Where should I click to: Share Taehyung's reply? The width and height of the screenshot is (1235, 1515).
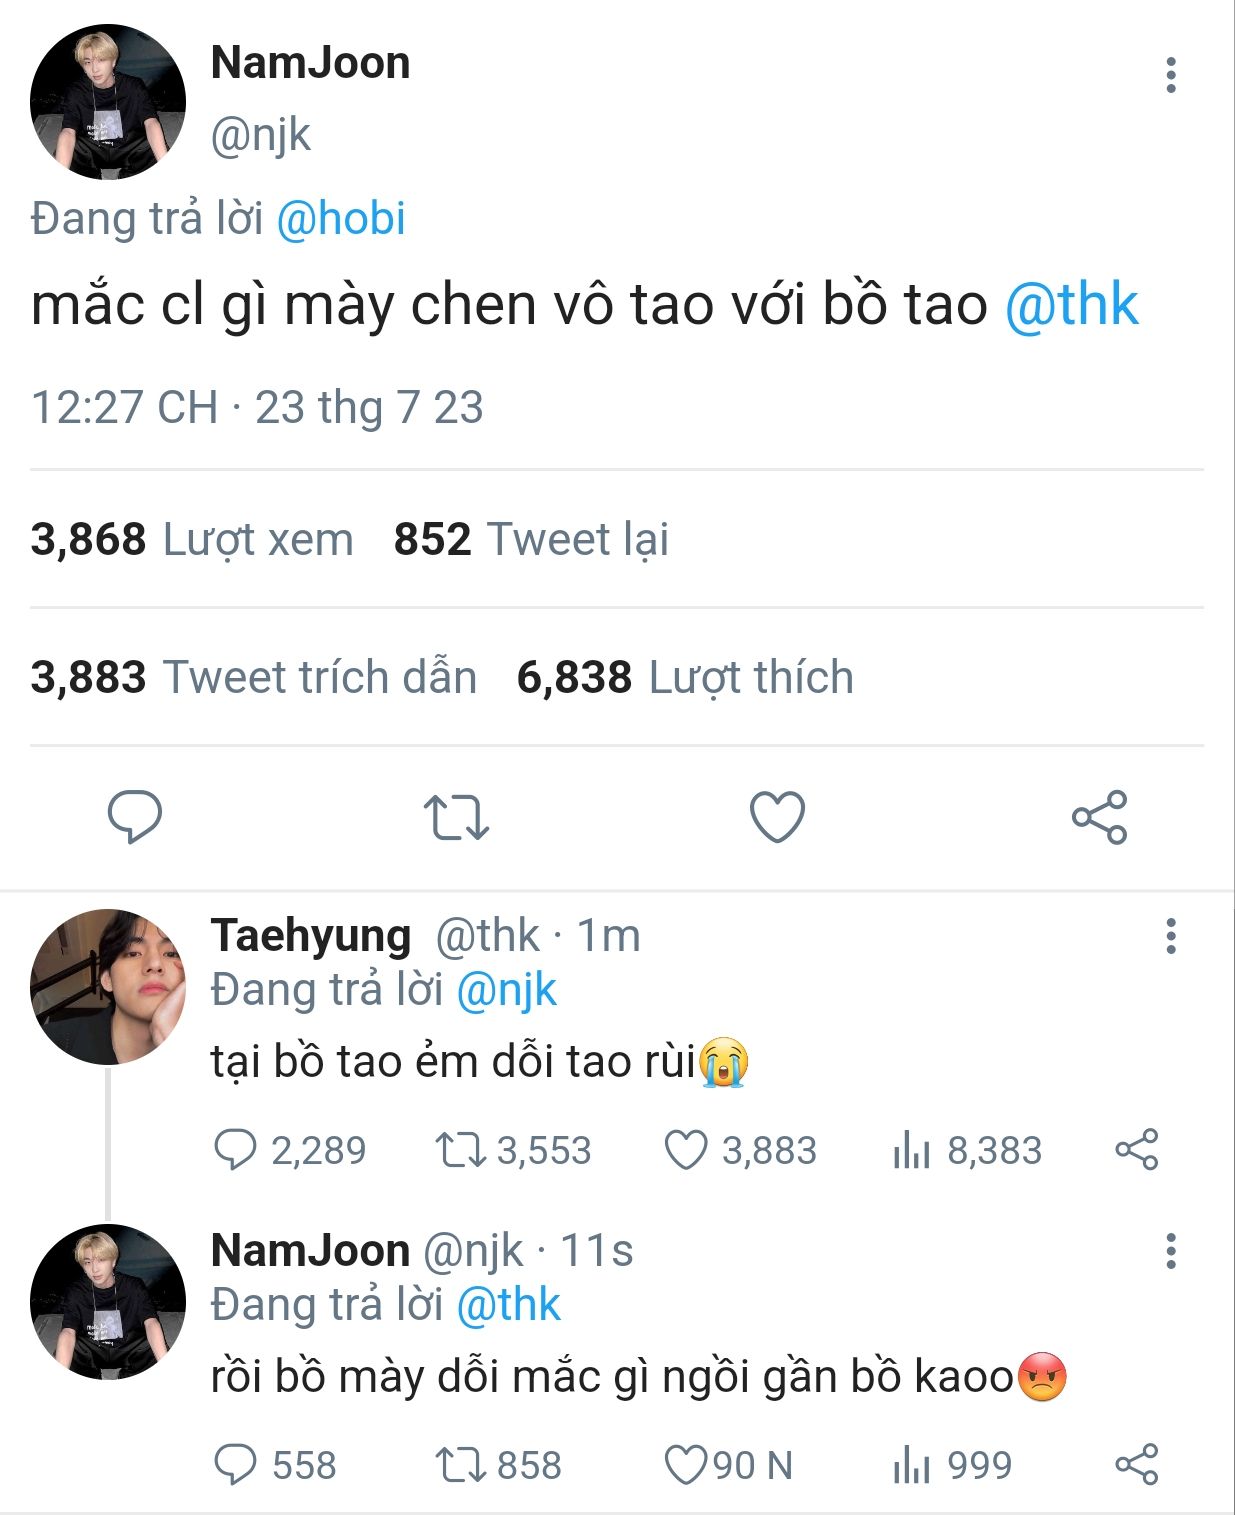1136,1150
